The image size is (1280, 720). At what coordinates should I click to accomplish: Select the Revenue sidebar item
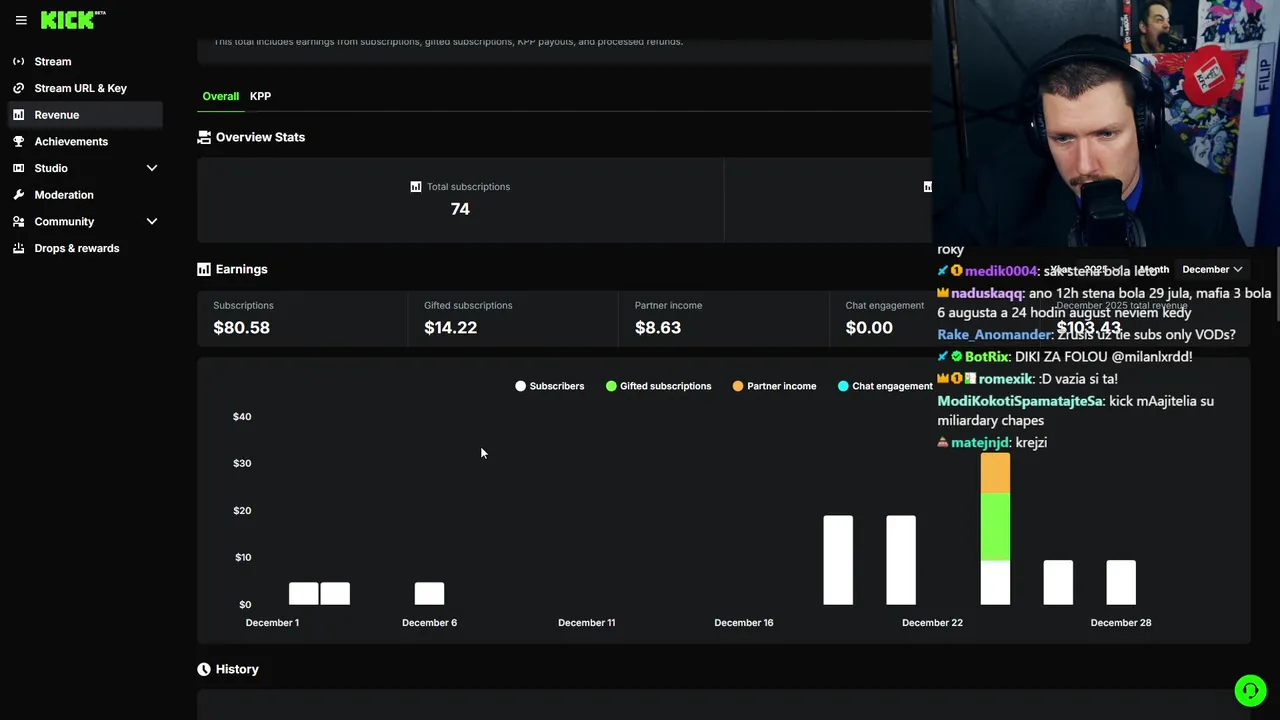[x=84, y=115]
